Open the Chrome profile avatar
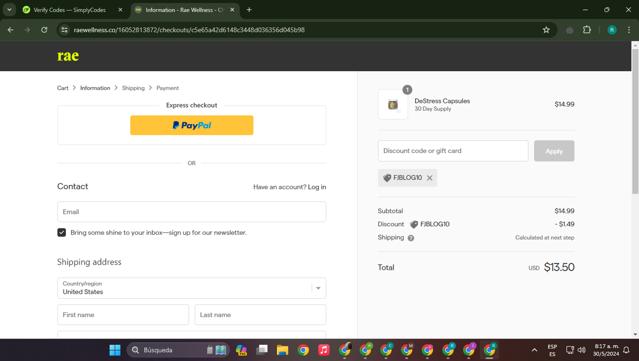 (612, 30)
